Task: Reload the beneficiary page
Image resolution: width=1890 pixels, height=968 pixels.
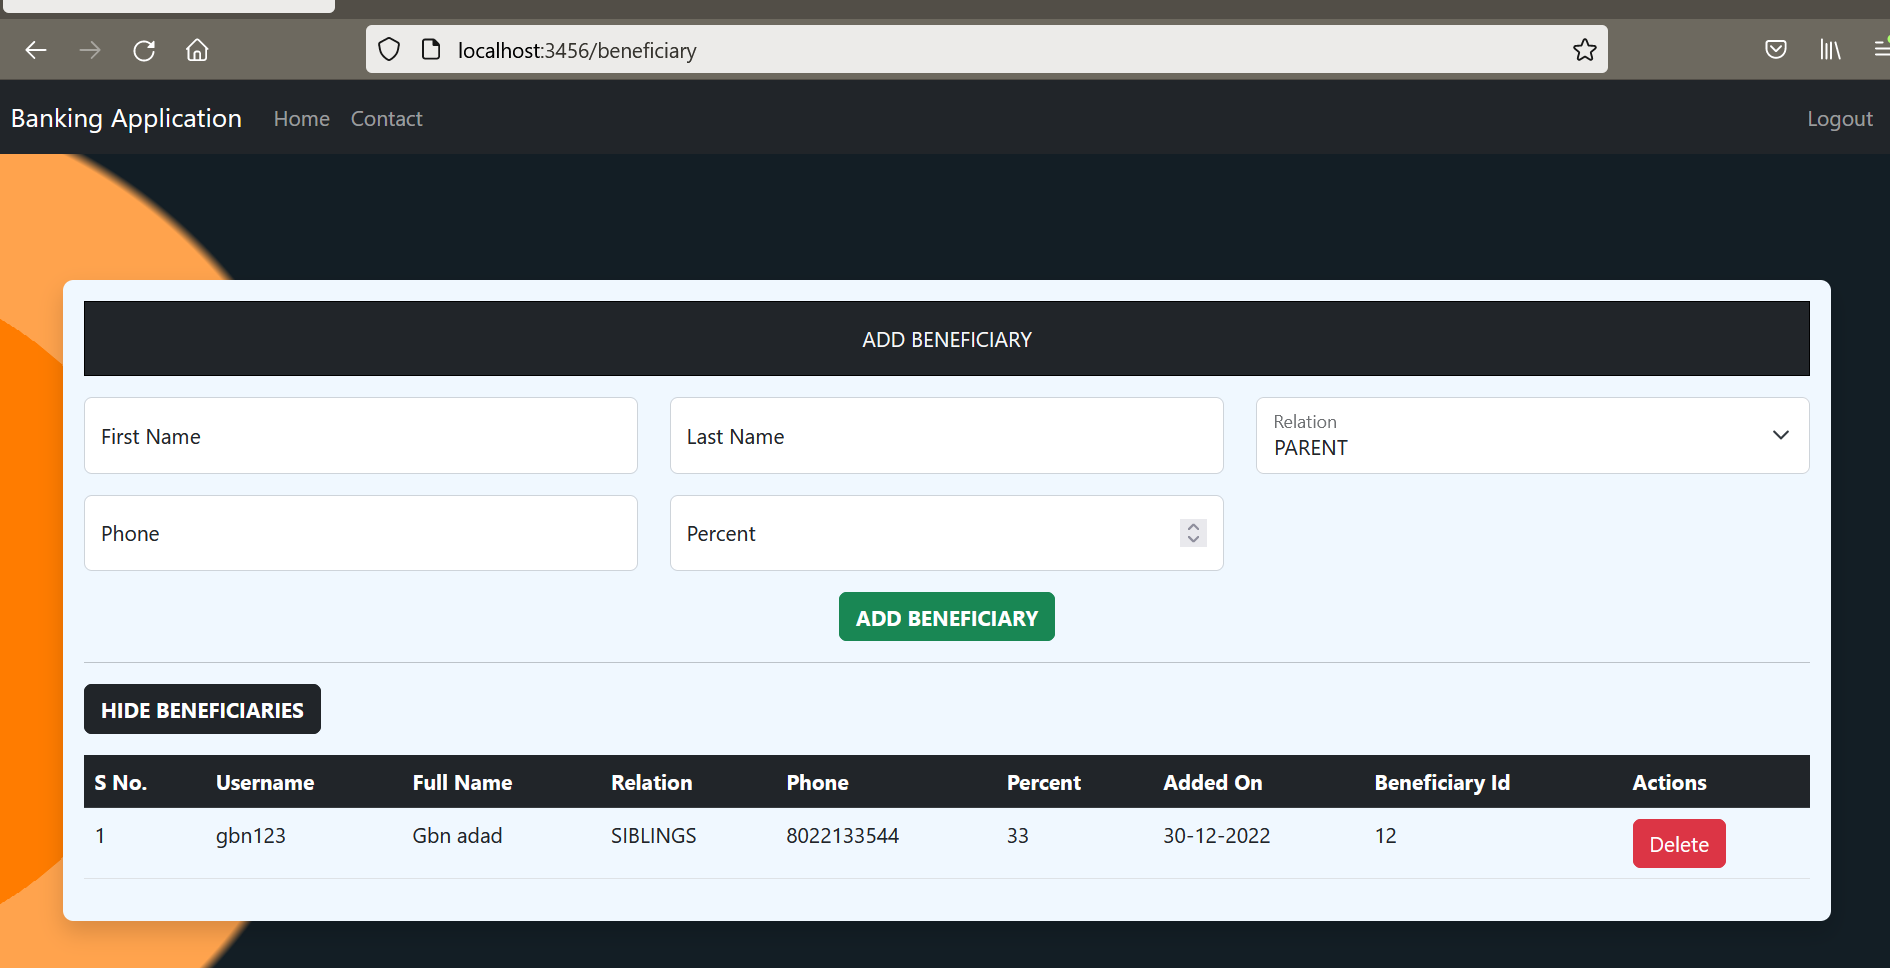Action: [143, 50]
